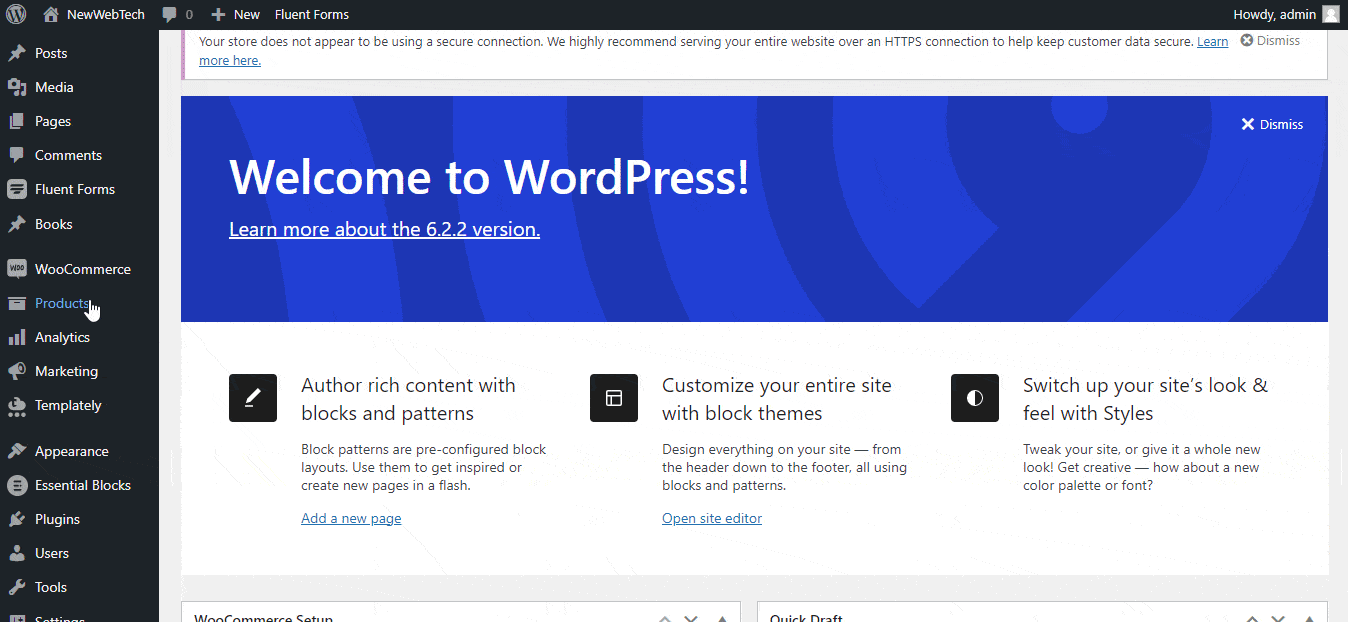The height and width of the screenshot is (622, 1348).
Task: Click New in the admin bar
Action: (x=246, y=15)
